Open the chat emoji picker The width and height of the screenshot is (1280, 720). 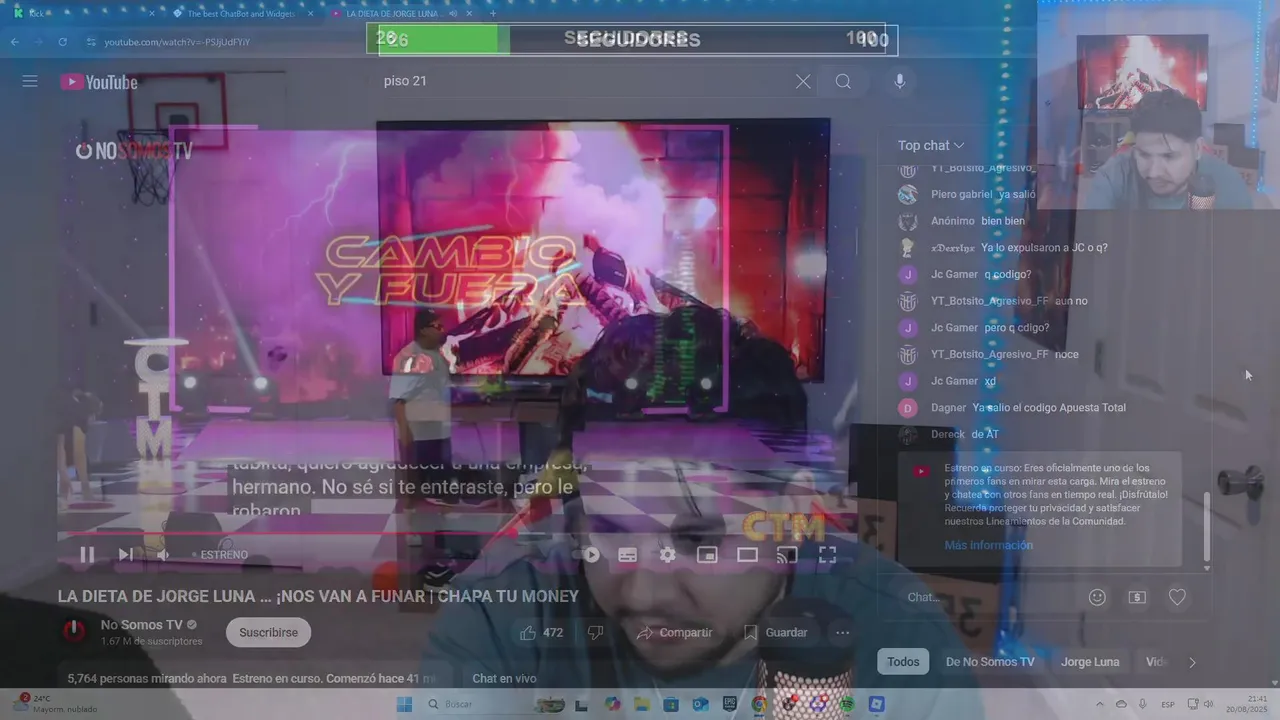pyautogui.click(x=1097, y=597)
